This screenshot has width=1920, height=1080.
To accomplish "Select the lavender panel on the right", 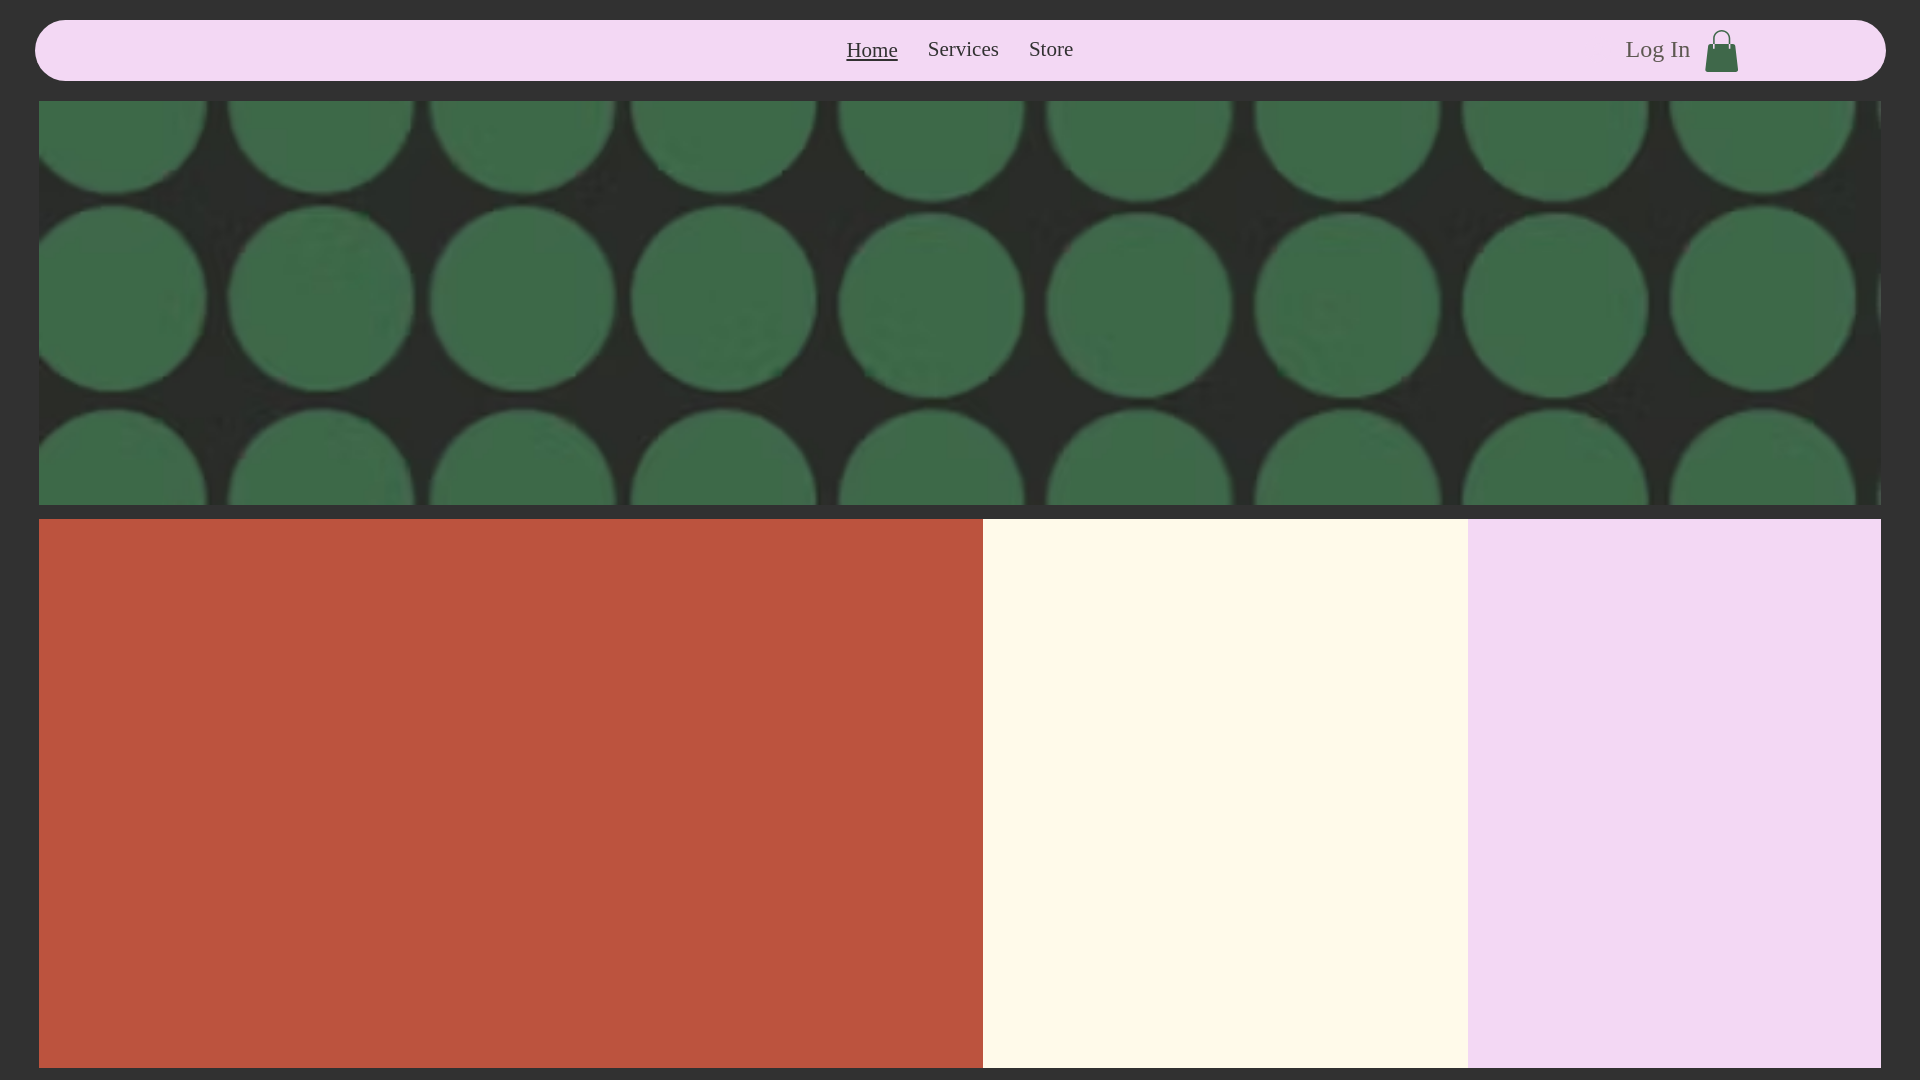I will [x=1673, y=792].
